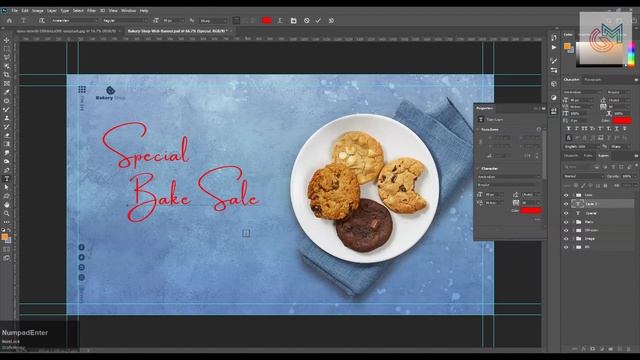The height and width of the screenshot is (360, 640).
Task: Switch to the Paths panel tab
Action: (x=588, y=156)
